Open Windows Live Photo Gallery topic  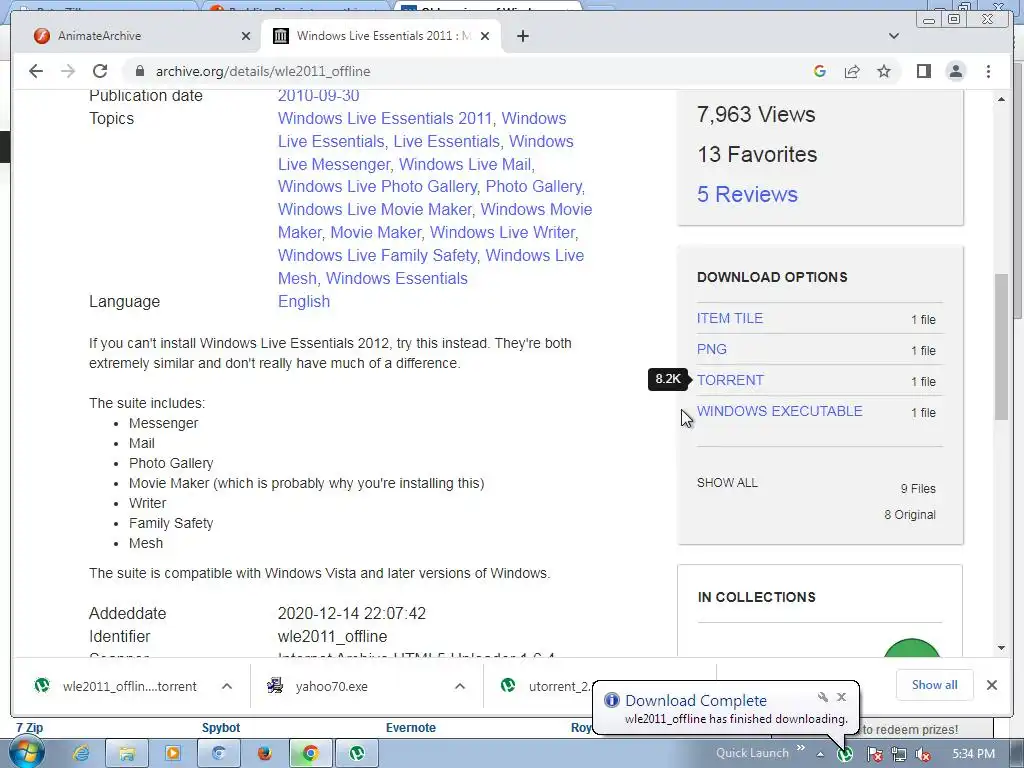[x=377, y=186]
